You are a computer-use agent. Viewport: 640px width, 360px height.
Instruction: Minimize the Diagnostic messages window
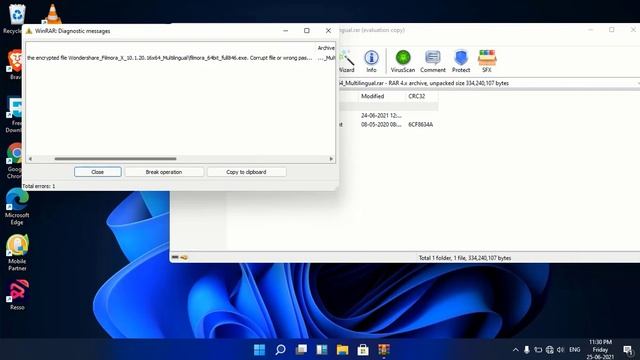[x=286, y=31]
